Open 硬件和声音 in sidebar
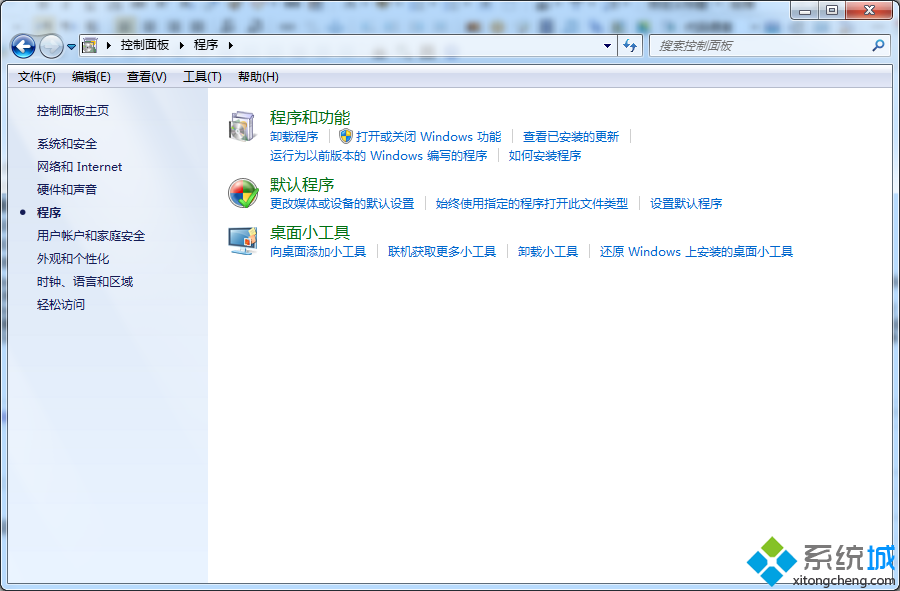The image size is (900, 591). [67, 190]
